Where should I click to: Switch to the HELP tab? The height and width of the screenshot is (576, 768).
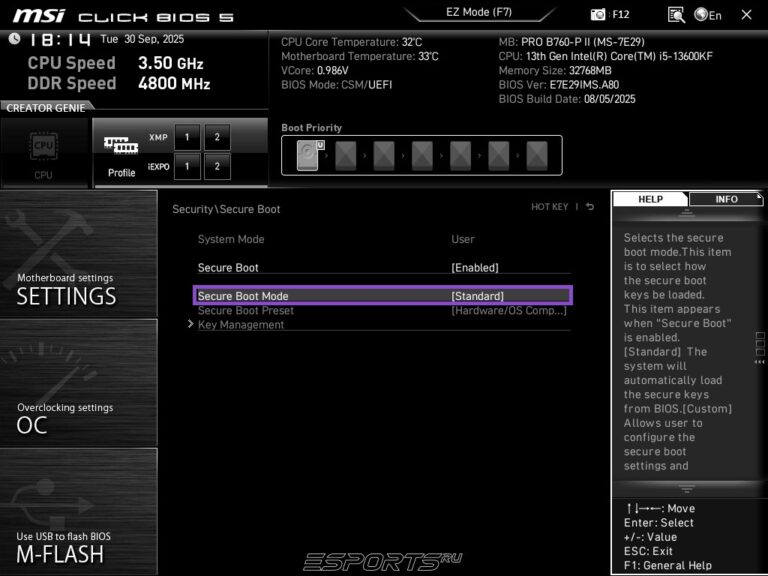[x=650, y=199]
